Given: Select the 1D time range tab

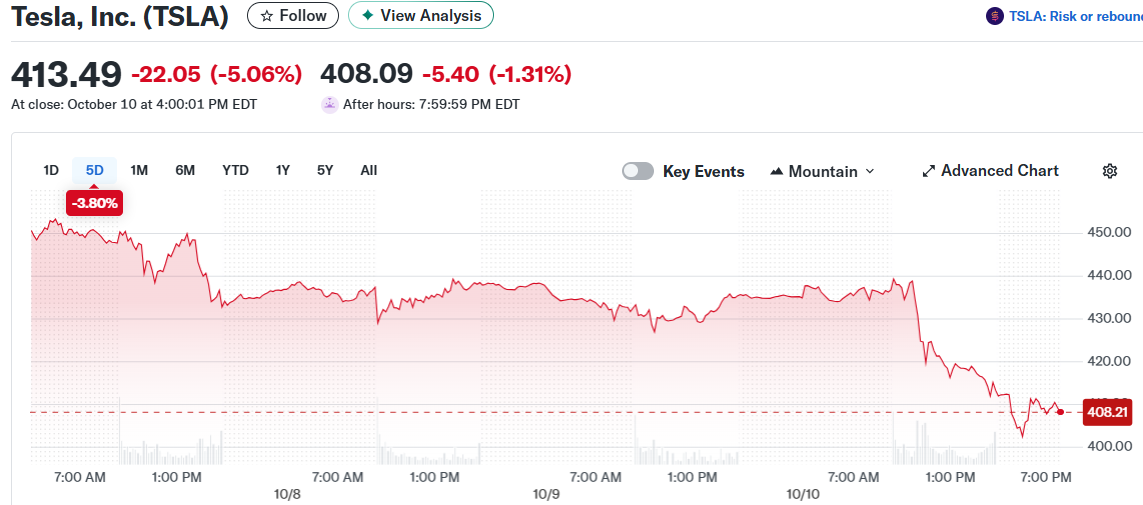Looking at the screenshot, I should tap(51, 170).
